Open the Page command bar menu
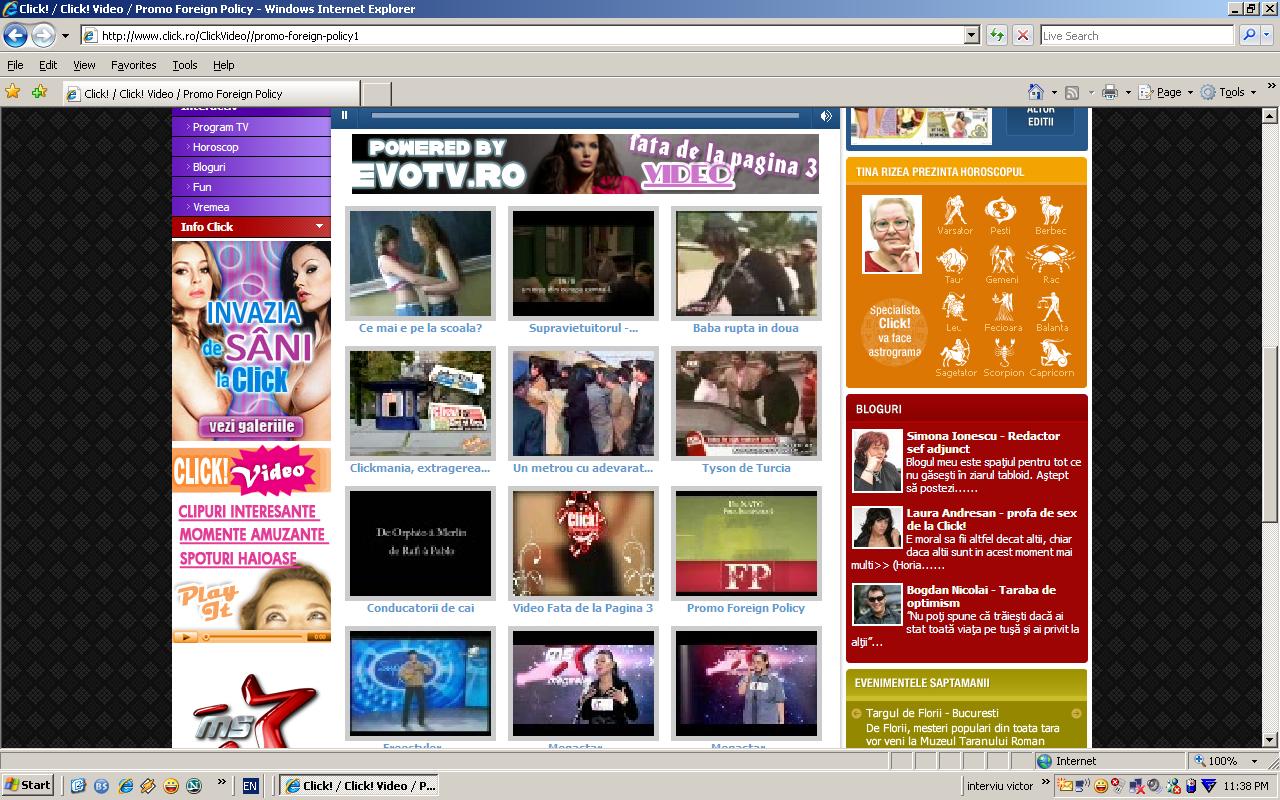 point(1166,92)
